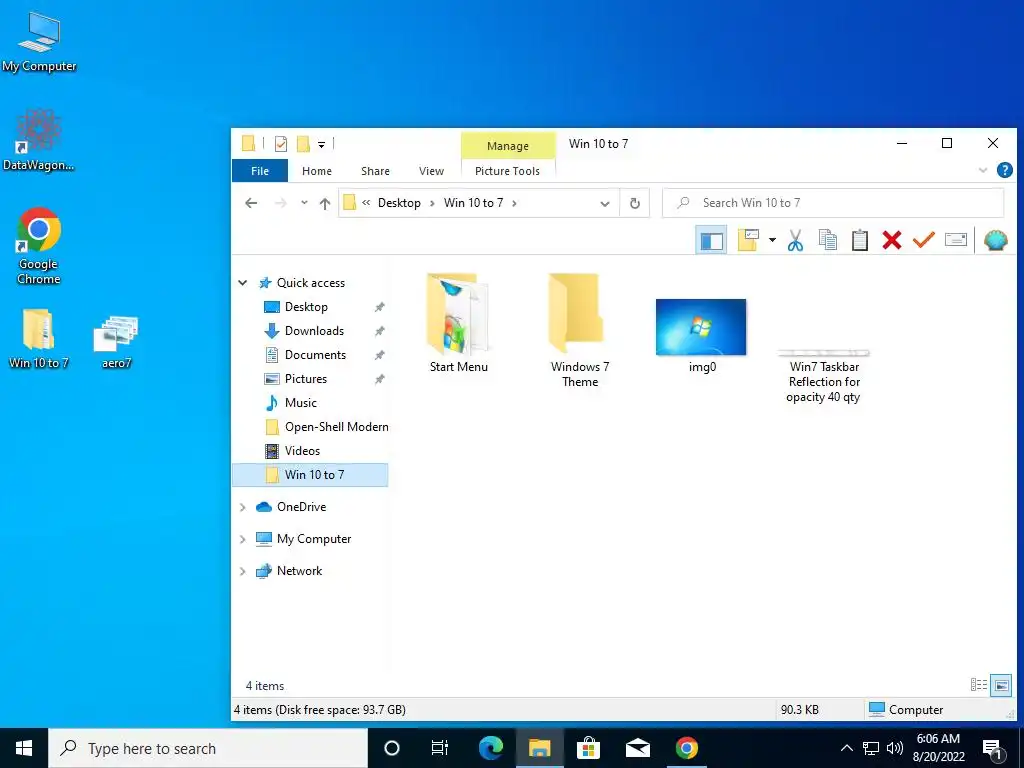1024x768 pixels.
Task: Click the Properties quick access toolbar icon
Action: (x=281, y=144)
